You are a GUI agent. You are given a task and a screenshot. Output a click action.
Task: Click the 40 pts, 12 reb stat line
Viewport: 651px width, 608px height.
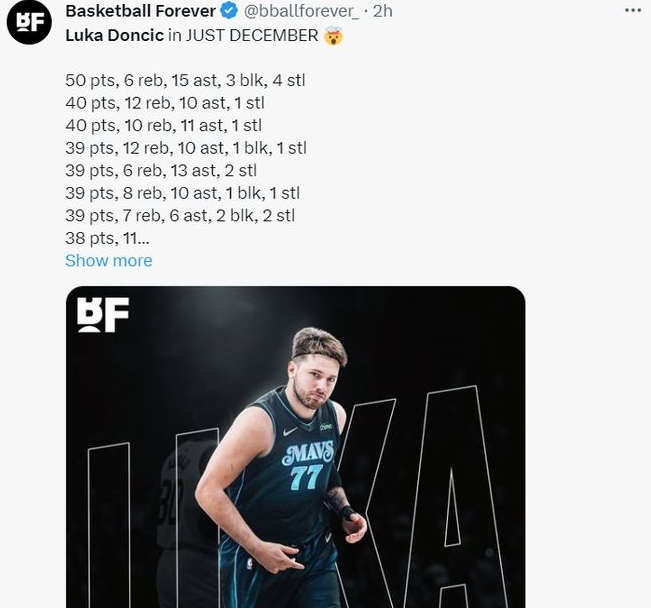pos(164,102)
